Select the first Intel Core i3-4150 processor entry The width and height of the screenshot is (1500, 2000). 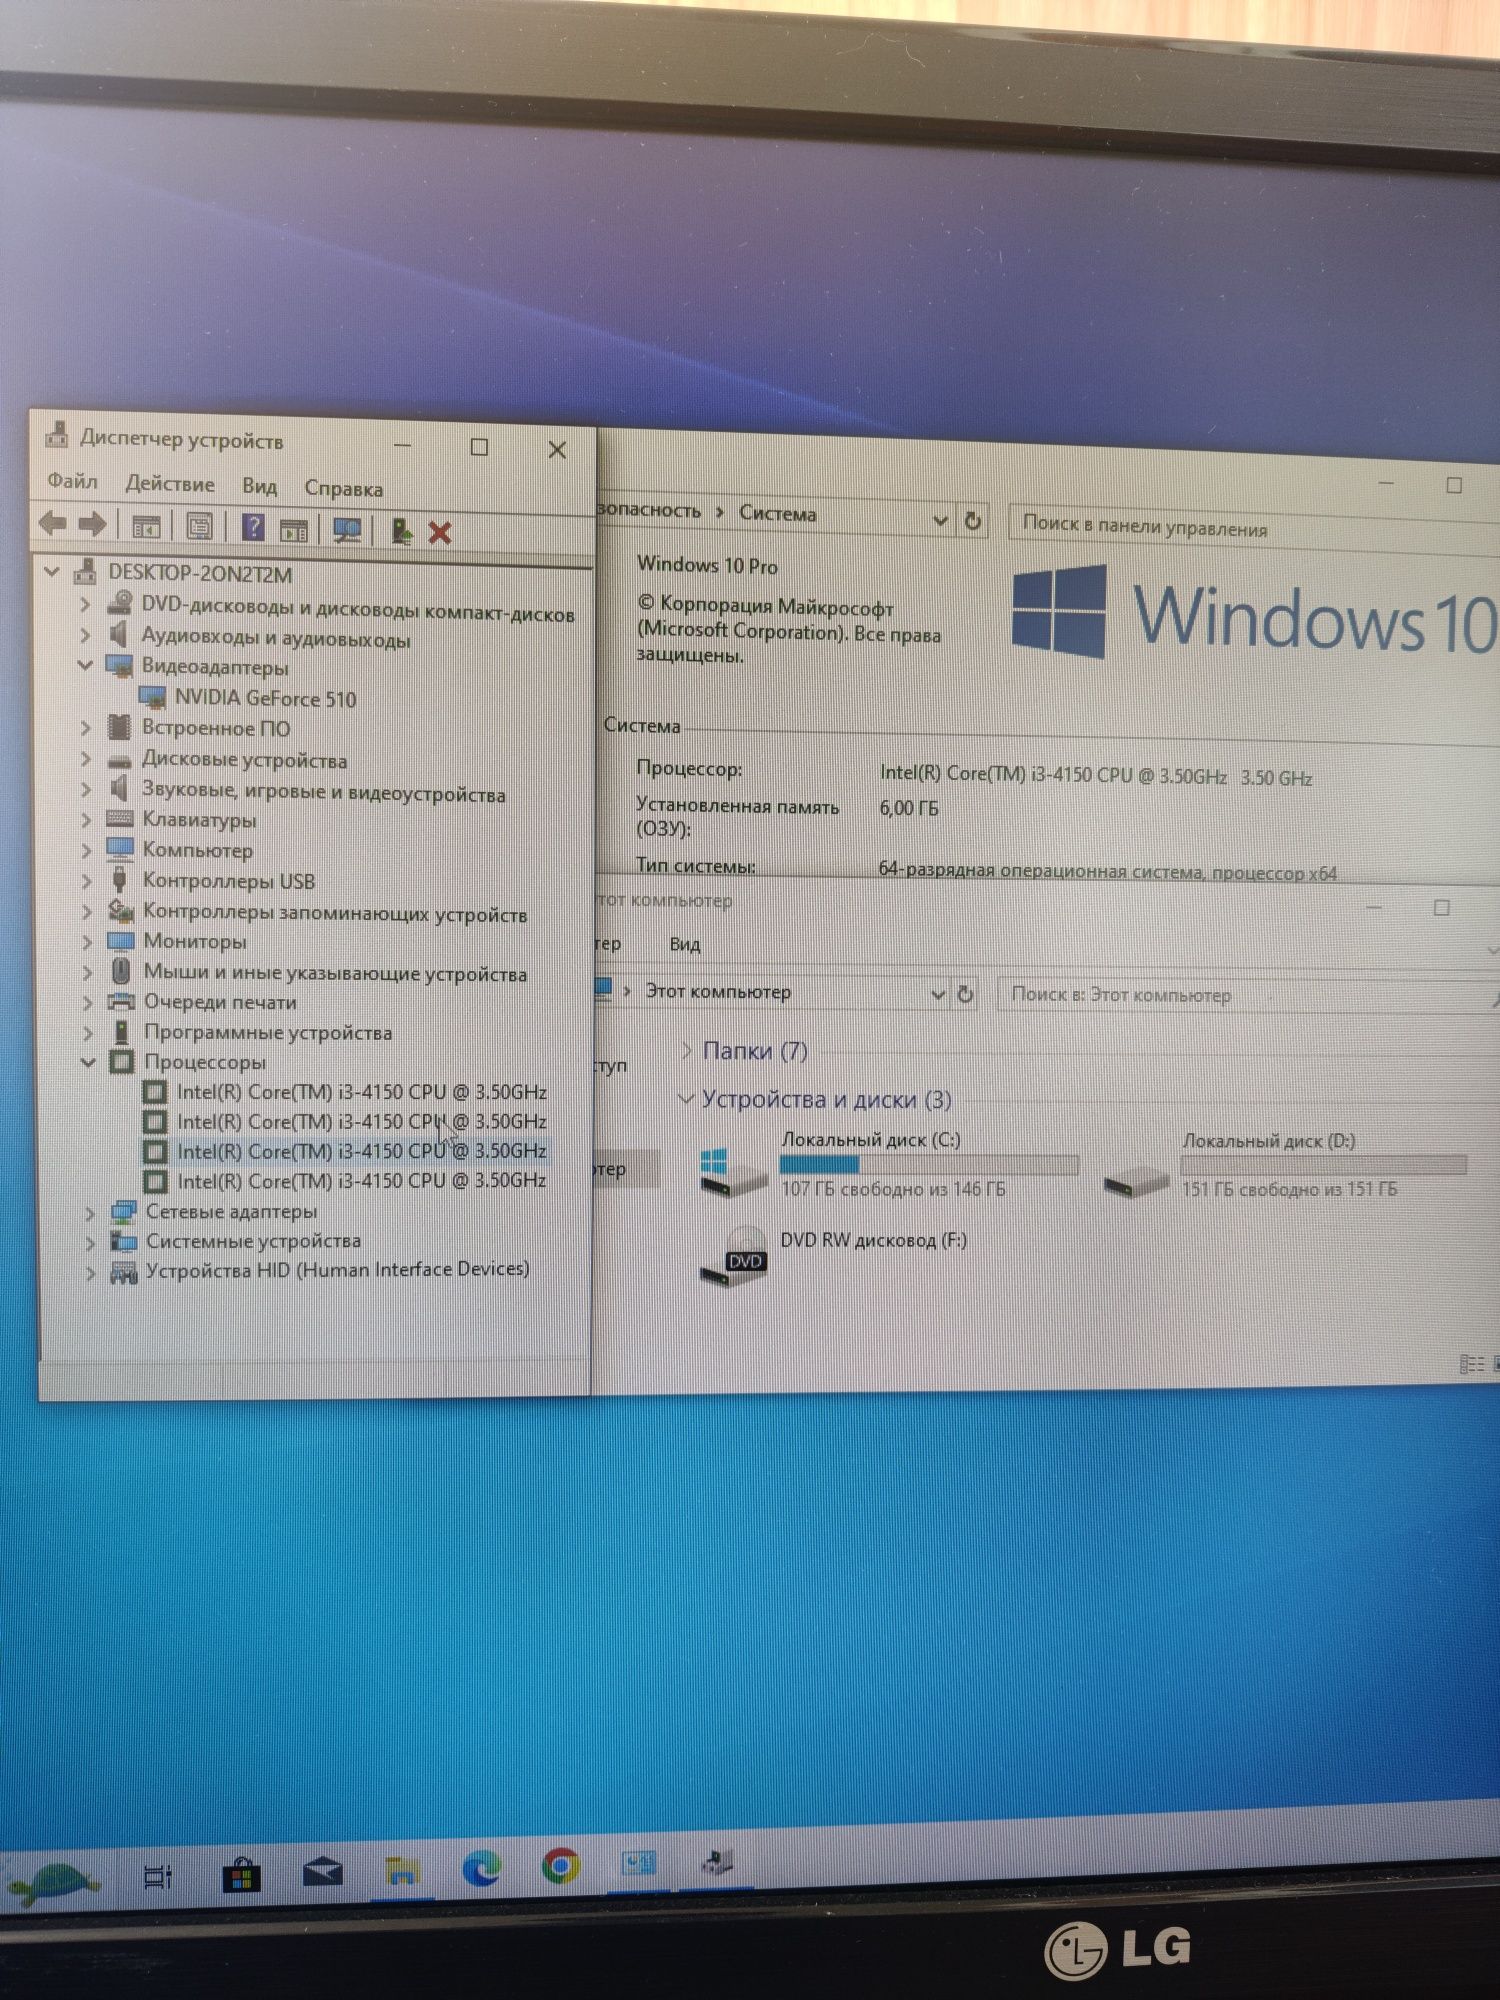(362, 1091)
